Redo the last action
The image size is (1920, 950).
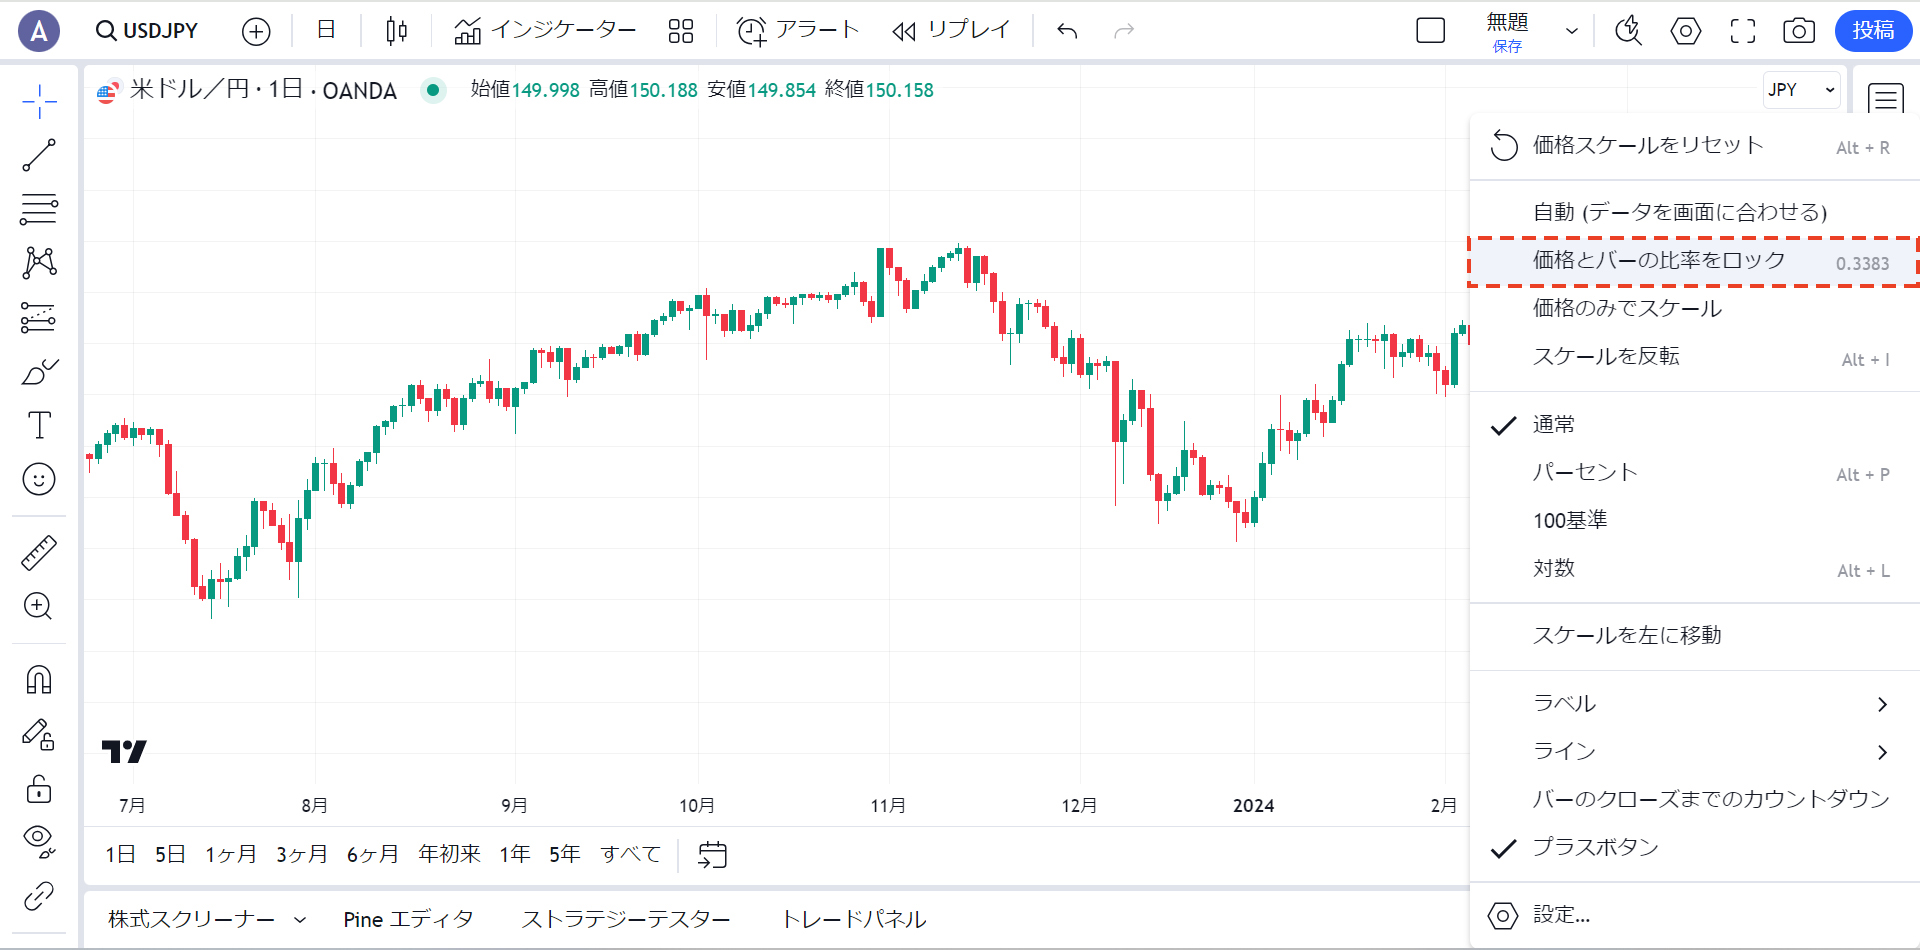(x=1124, y=31)
